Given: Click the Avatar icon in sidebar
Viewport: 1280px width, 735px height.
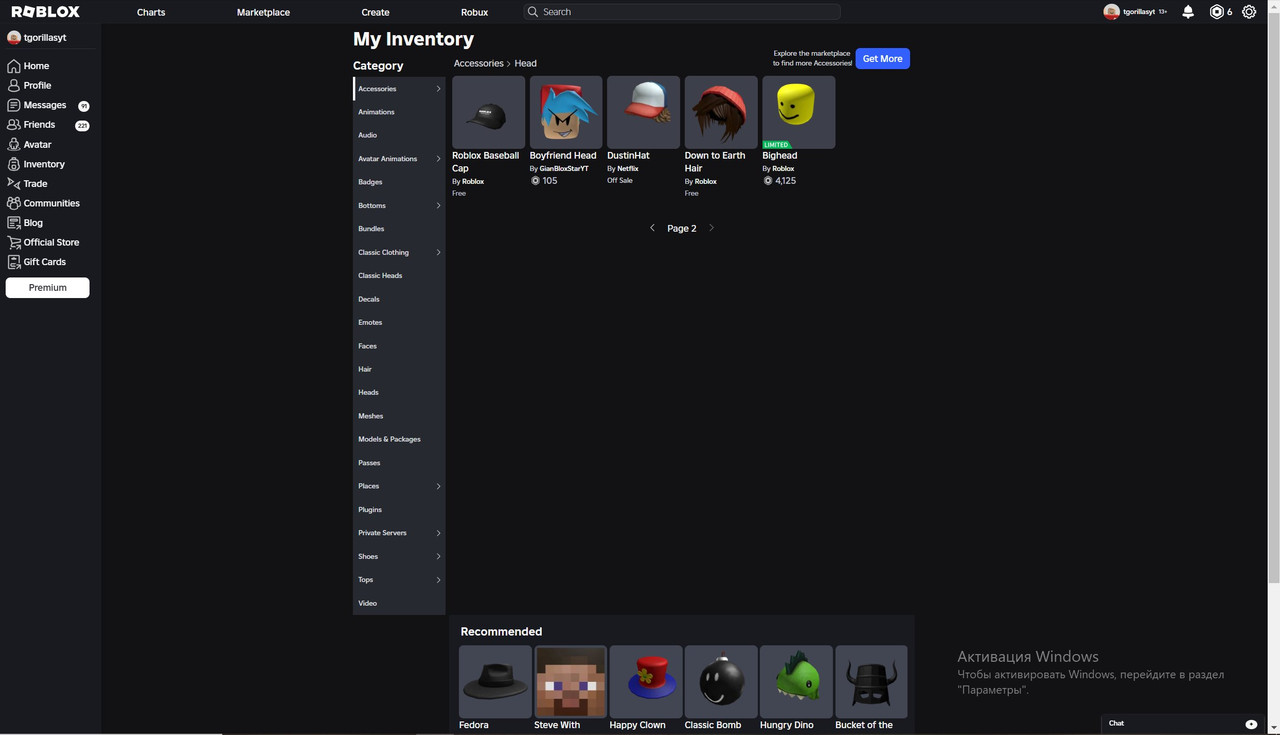Looking at the screenshot, I should tap(14, 144).
